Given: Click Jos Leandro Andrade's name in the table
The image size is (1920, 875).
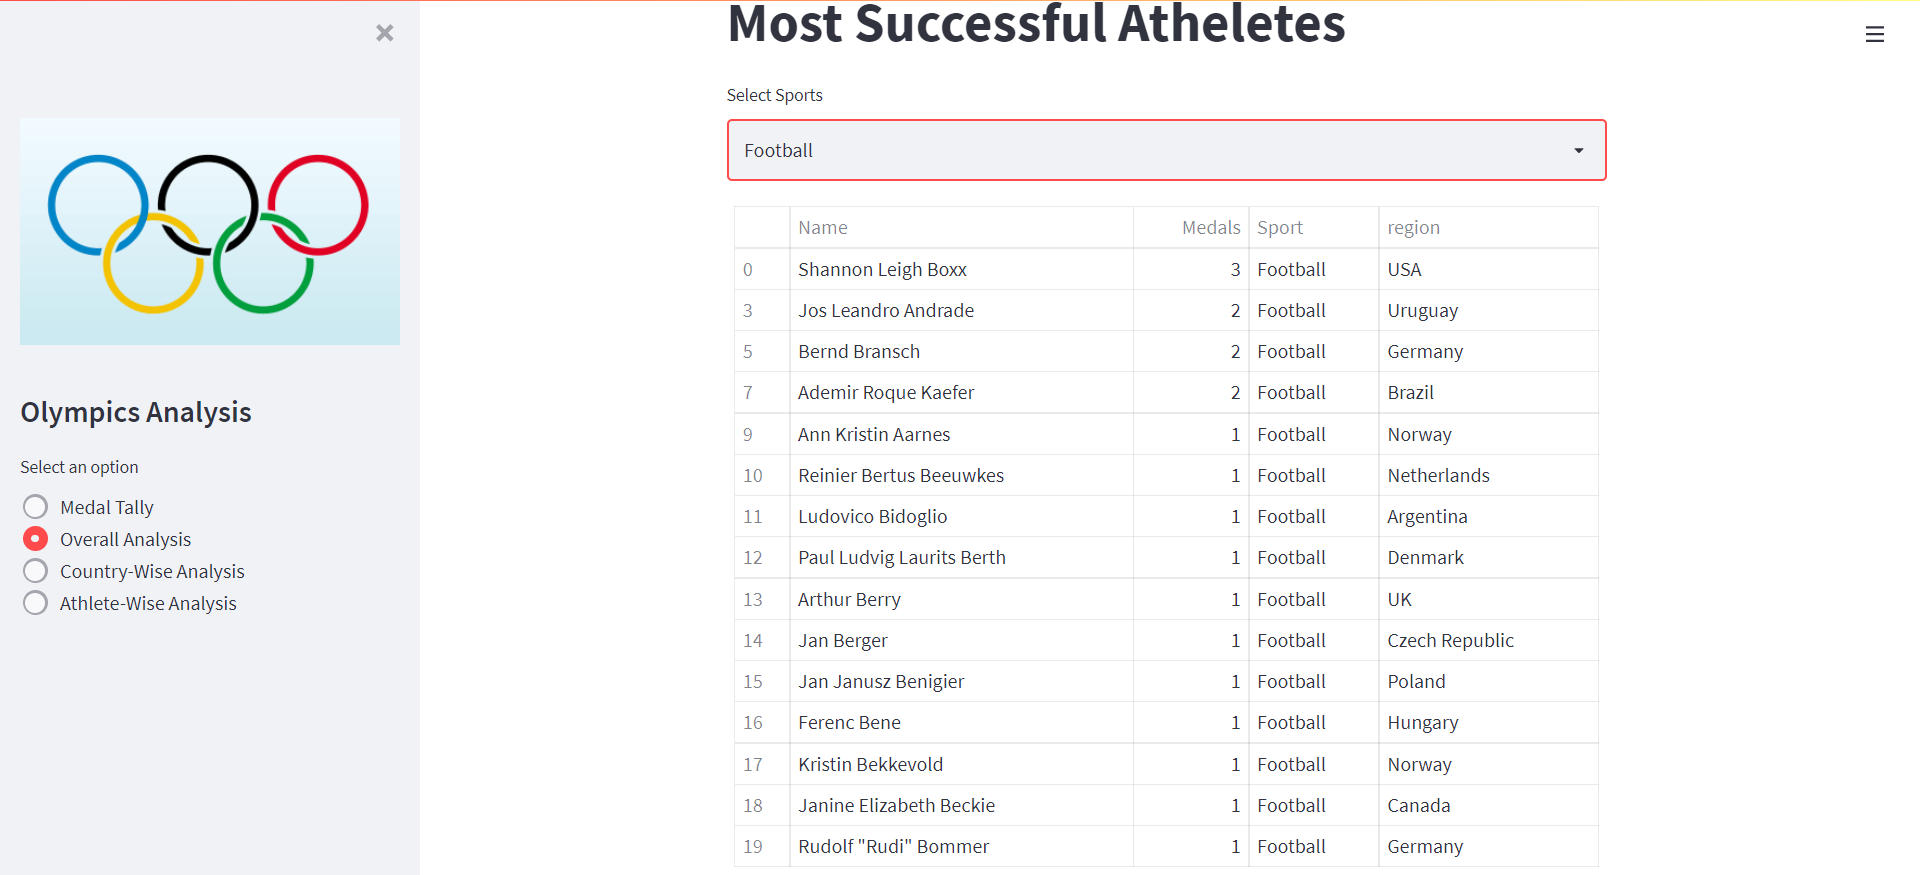Looking at the screenshot, I should pyautogui.click(x=886, y=310).
